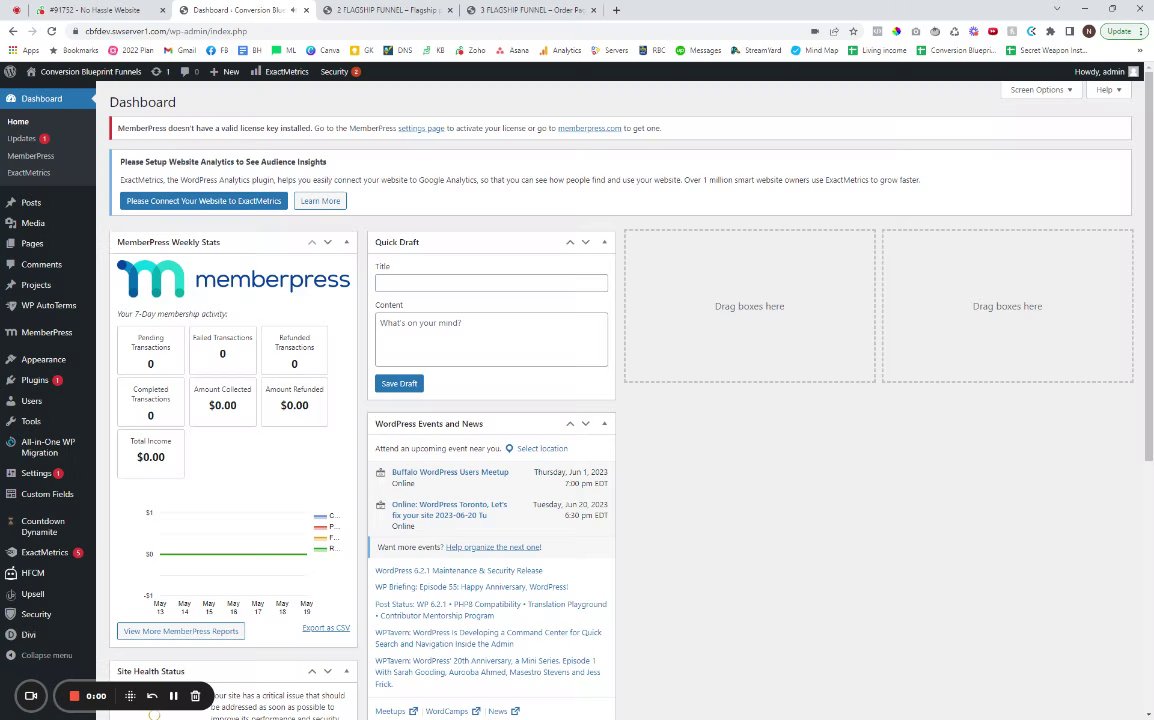Open the Security item in admin bar
The height and width of the screenshot is (720, 1154).
(x=340, y=71)
